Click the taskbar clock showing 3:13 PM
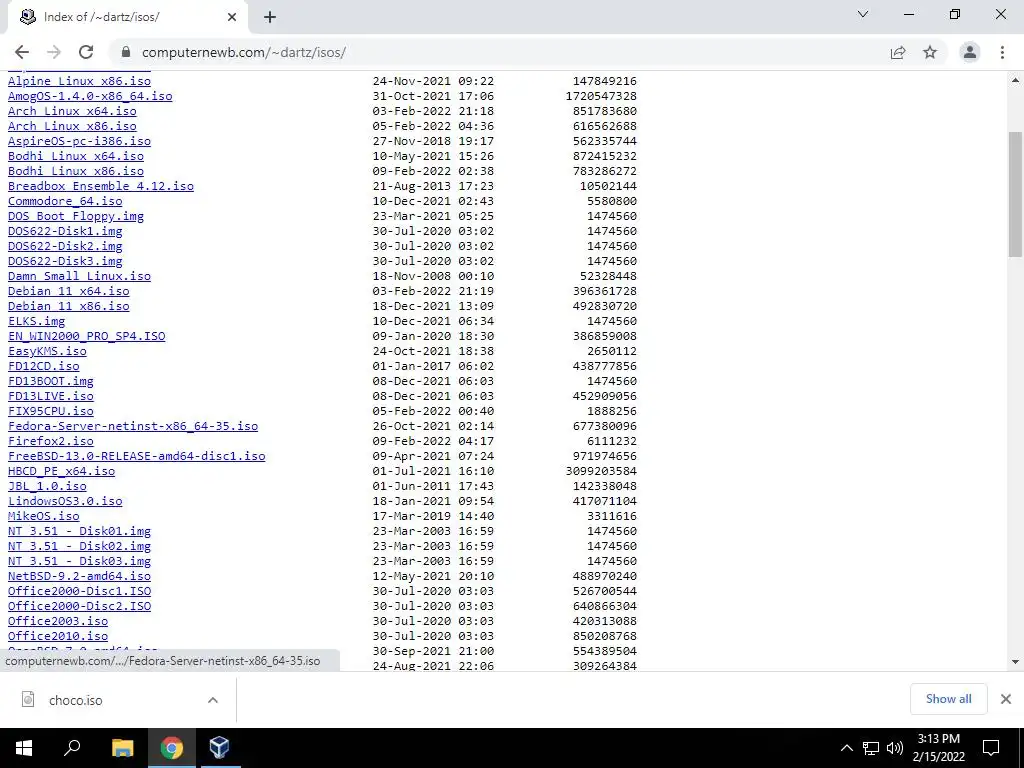Screen dimensions: 1024x768 click(x=938, y=748)
